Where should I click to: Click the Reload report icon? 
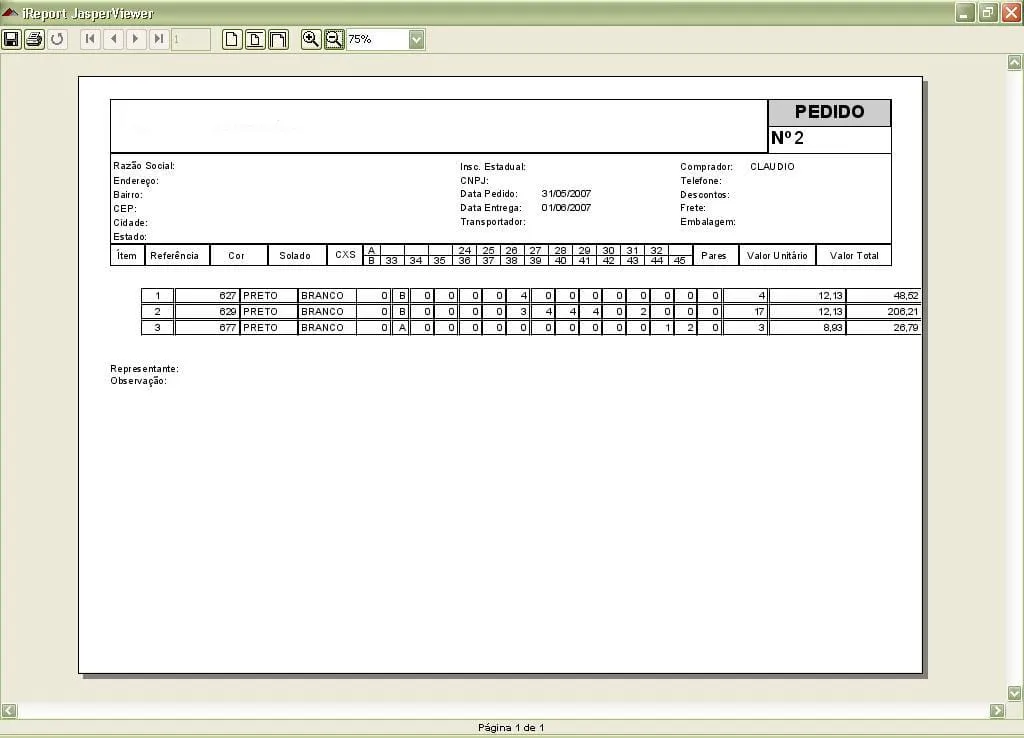57,39
